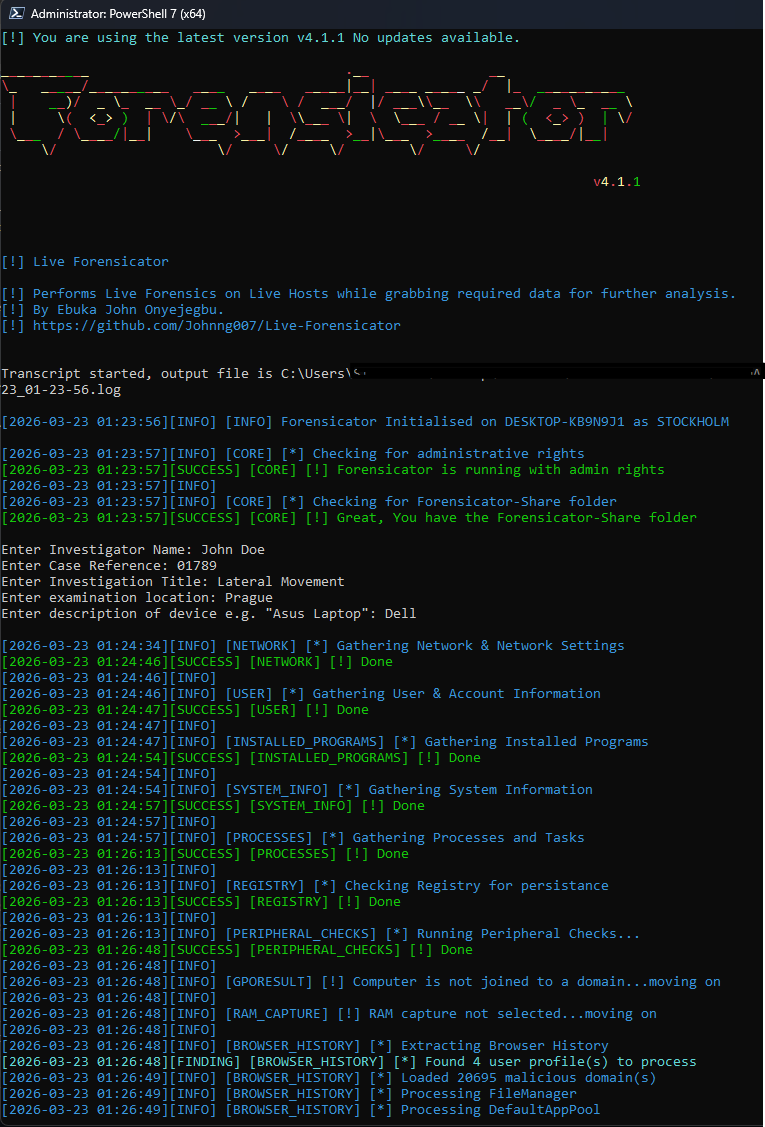
Task: Click the '[NETWORK] [!] Done' success line
Action: [197, 661]
